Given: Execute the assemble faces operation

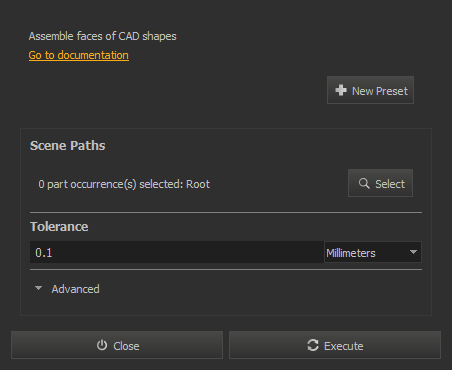Looking at the screenshot, I should (335, 345).
